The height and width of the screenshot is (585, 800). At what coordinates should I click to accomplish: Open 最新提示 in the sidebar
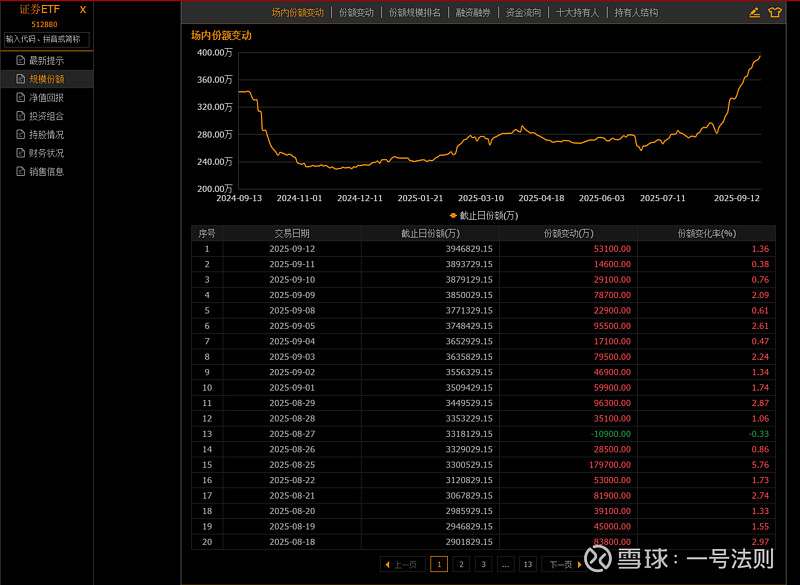click(46, 60)
